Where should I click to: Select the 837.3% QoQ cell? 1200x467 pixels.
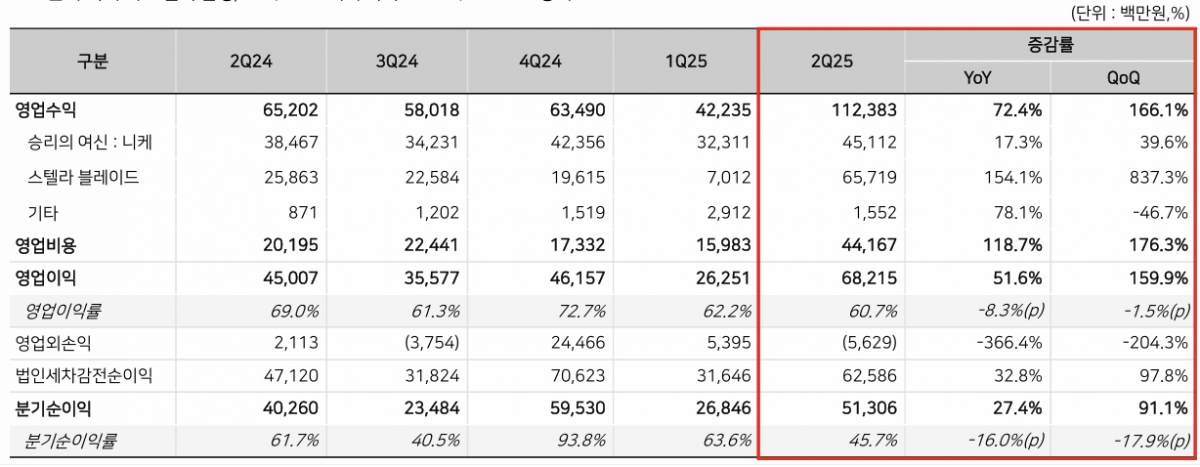(x=1161, y=178)
